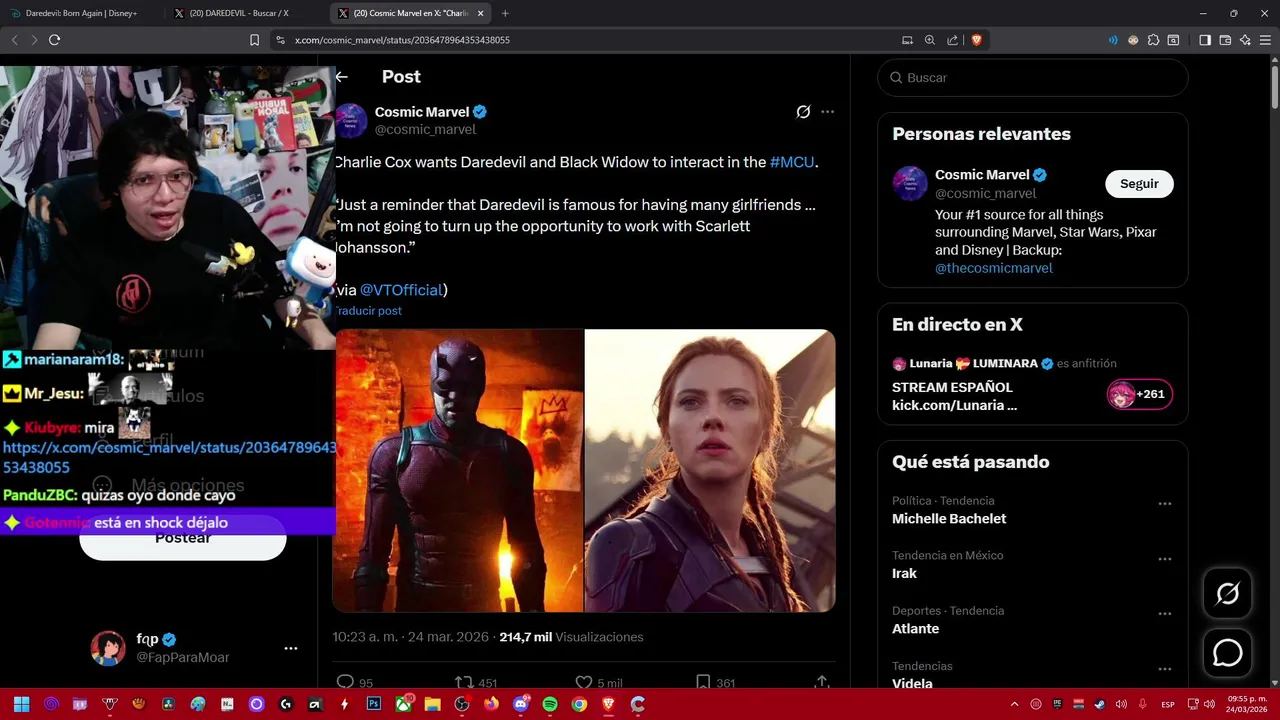Image resolution: width=1280 pixels, height=720 pixels.
Task: Open OBS Studio from the taskbar
Action: click(462, 704)
